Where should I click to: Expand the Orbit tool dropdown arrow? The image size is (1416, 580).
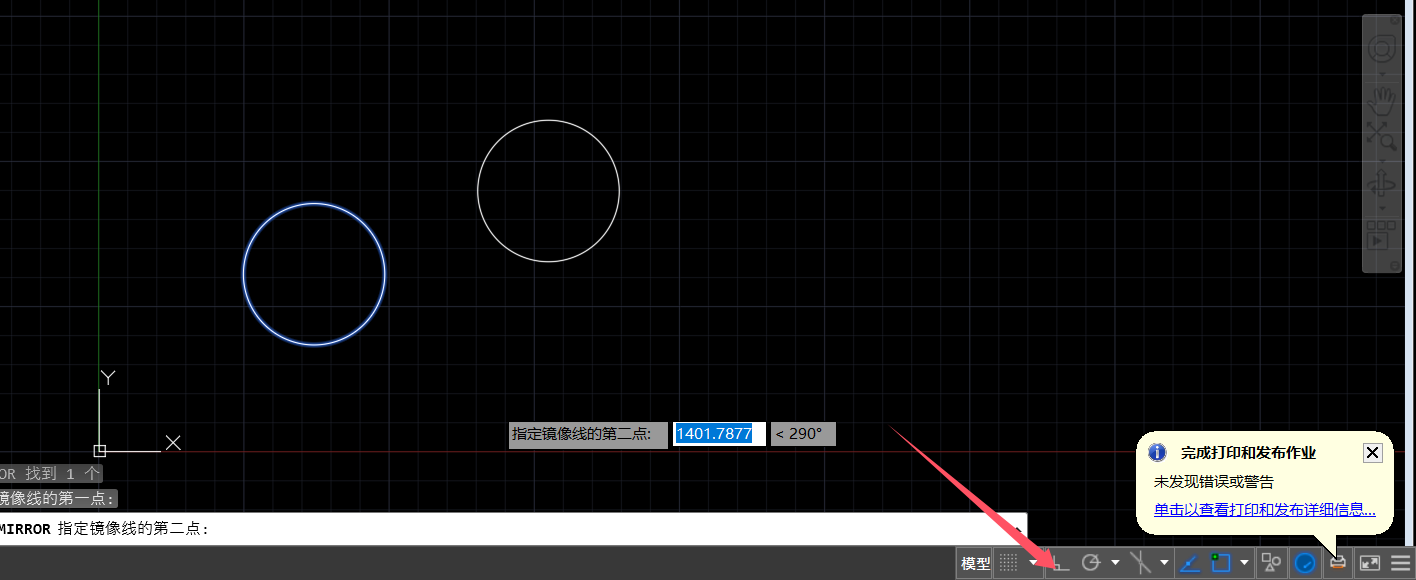1382,208
